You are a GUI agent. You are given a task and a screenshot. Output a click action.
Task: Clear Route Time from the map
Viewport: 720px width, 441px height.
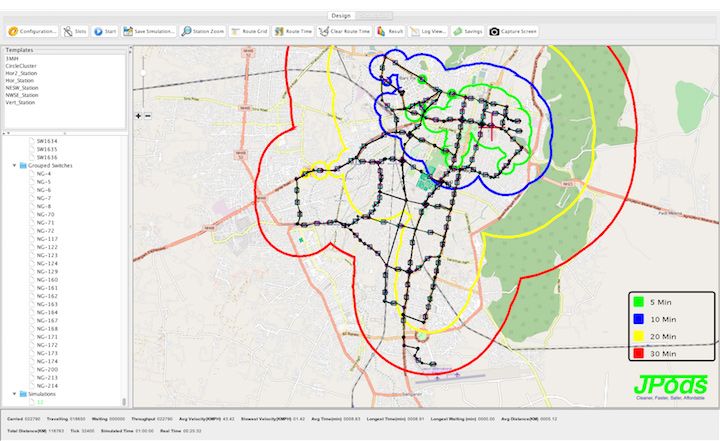tap(346, 31)
